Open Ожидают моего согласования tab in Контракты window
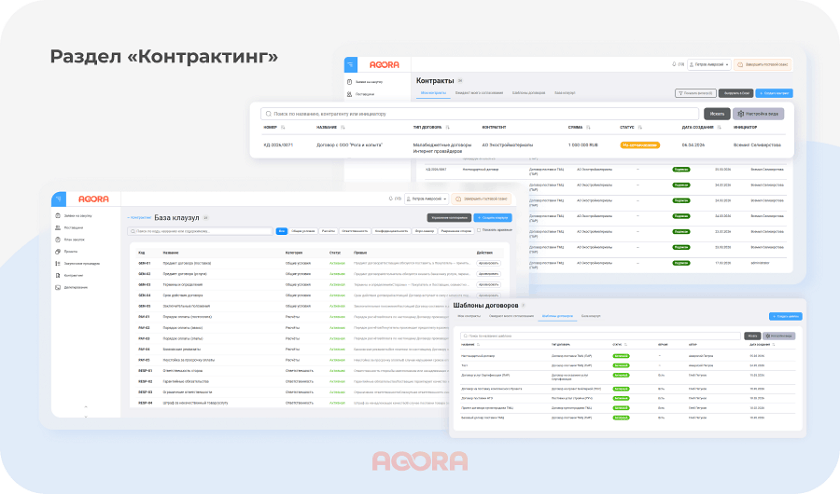This screenshot has height=494, width=840. click(479, 93)
